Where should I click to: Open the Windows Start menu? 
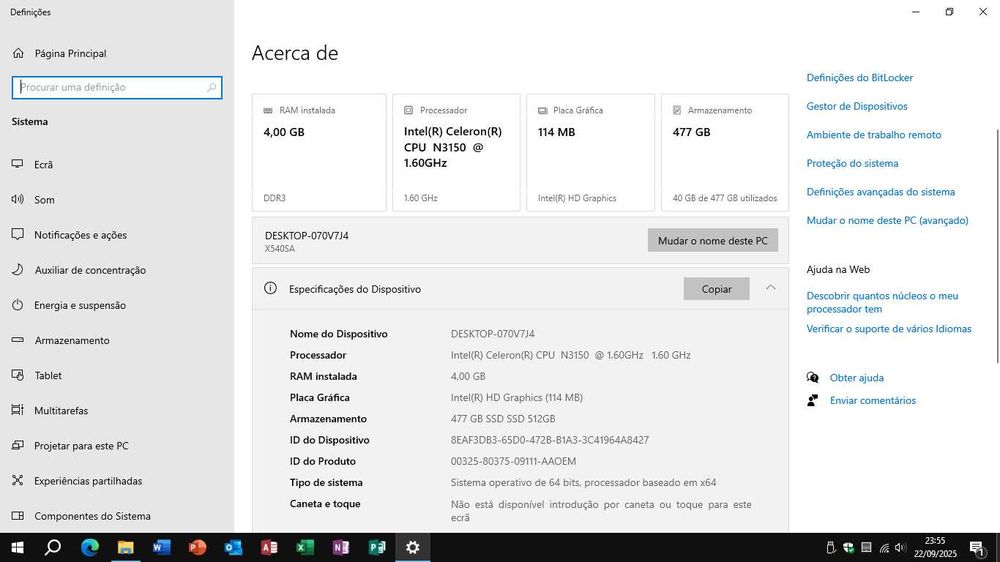(18, 547)
